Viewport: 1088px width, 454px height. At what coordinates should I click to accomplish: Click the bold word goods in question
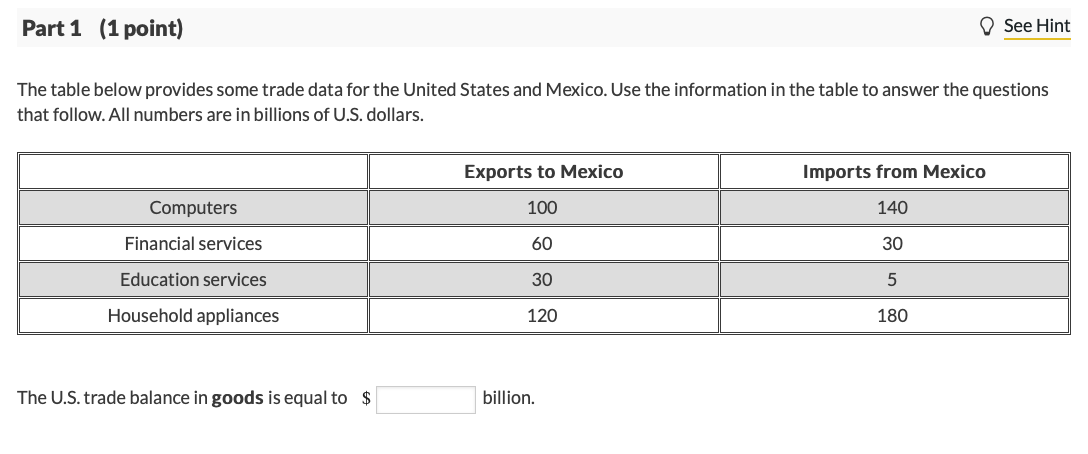pos(237,398)
